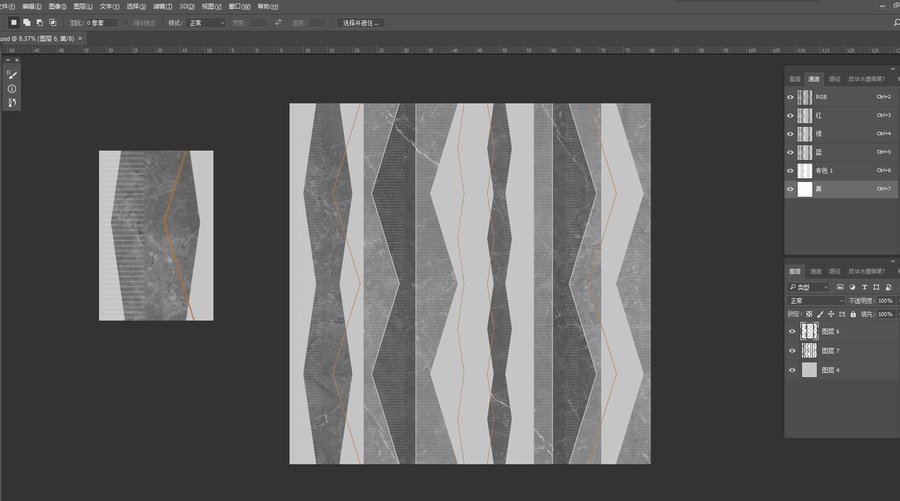Close the small floating tool panel
Image resolution: width=900 pixels, height=501 pixels.
click(x=17, y=60)
